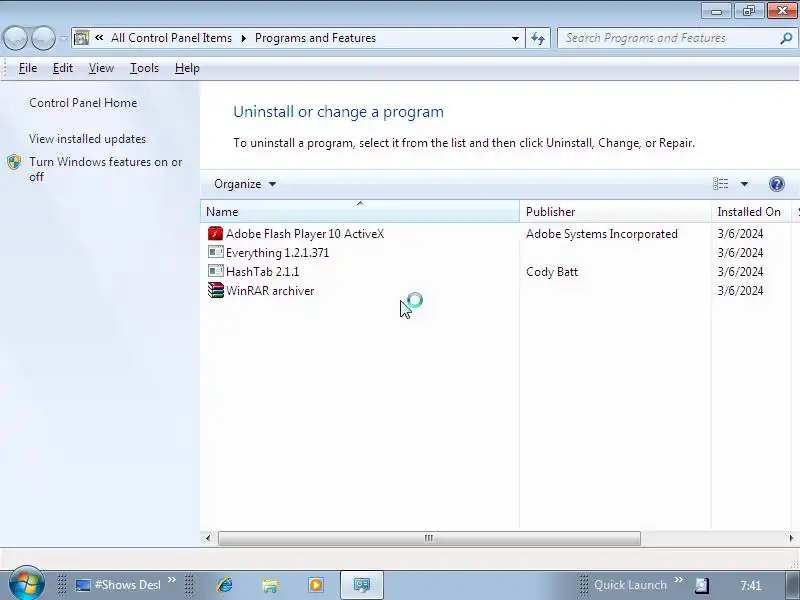
Task: Navigate to All Control Panel Items breadcrumb
Action: (171, 38)
